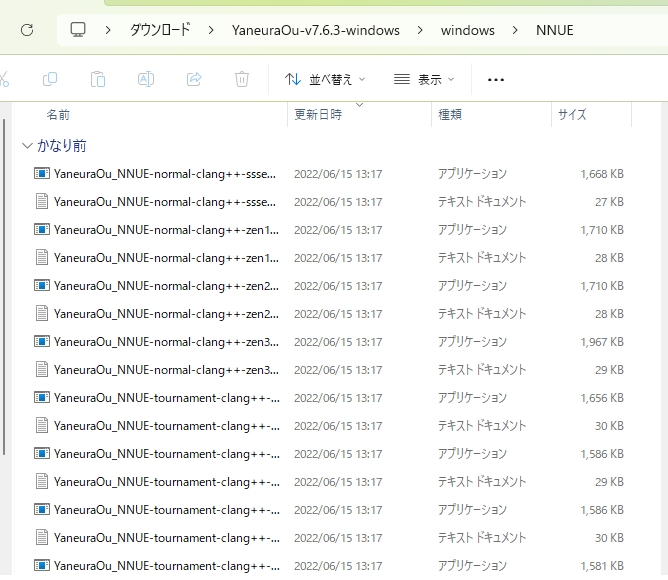Screen dimensions: 668x580
Task: Expand the chevron after the PC icon in the address bar
Action: click(x=108, y=30)
